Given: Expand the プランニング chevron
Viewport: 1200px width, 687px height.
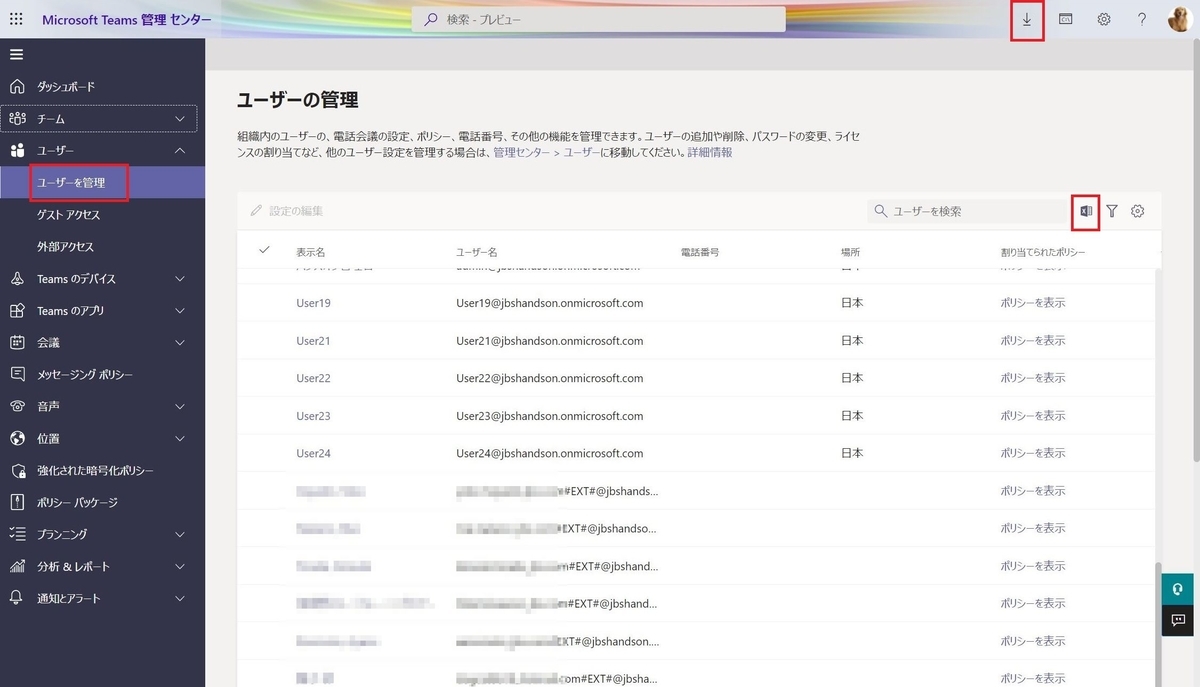Looking at the screenshot, I should pyautogui.click(x=180, y=535).
